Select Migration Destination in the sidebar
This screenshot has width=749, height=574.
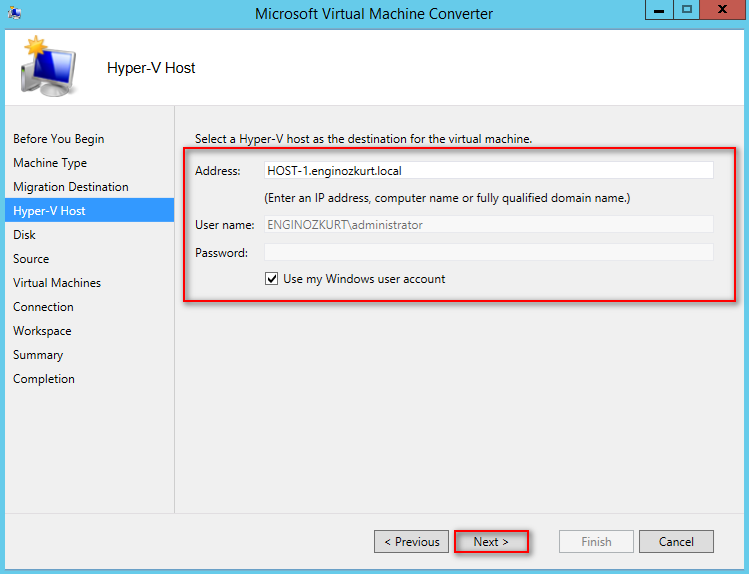tap(71, 187)
